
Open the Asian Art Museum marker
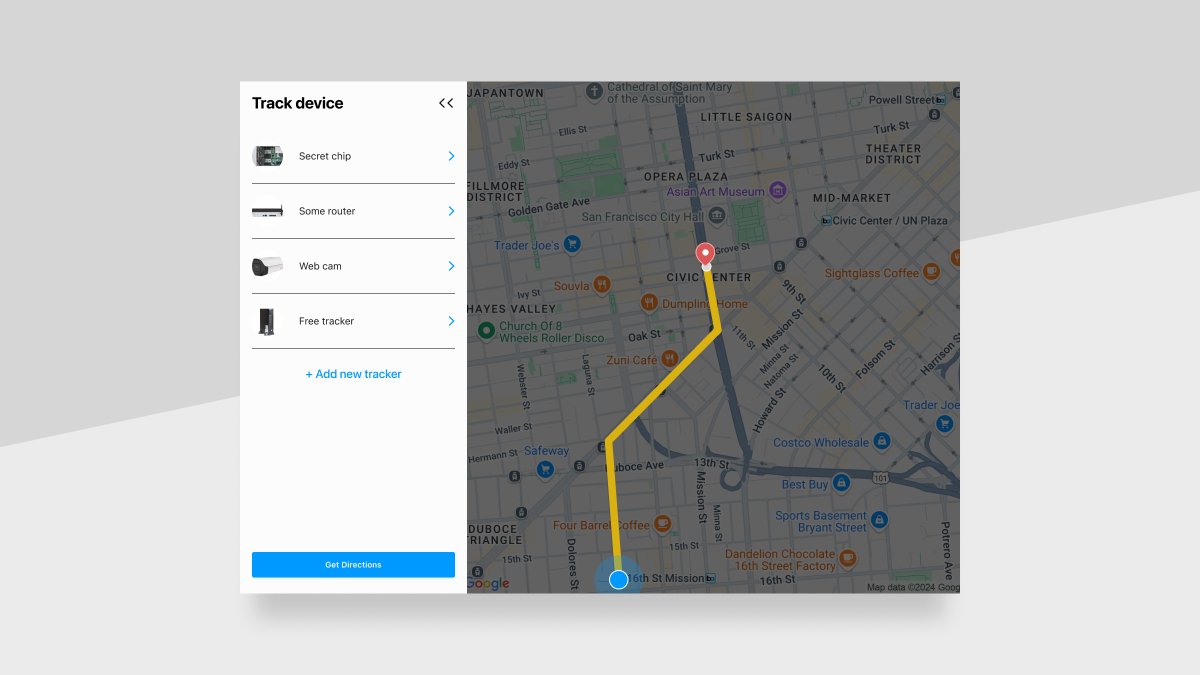tap(776, 191)
